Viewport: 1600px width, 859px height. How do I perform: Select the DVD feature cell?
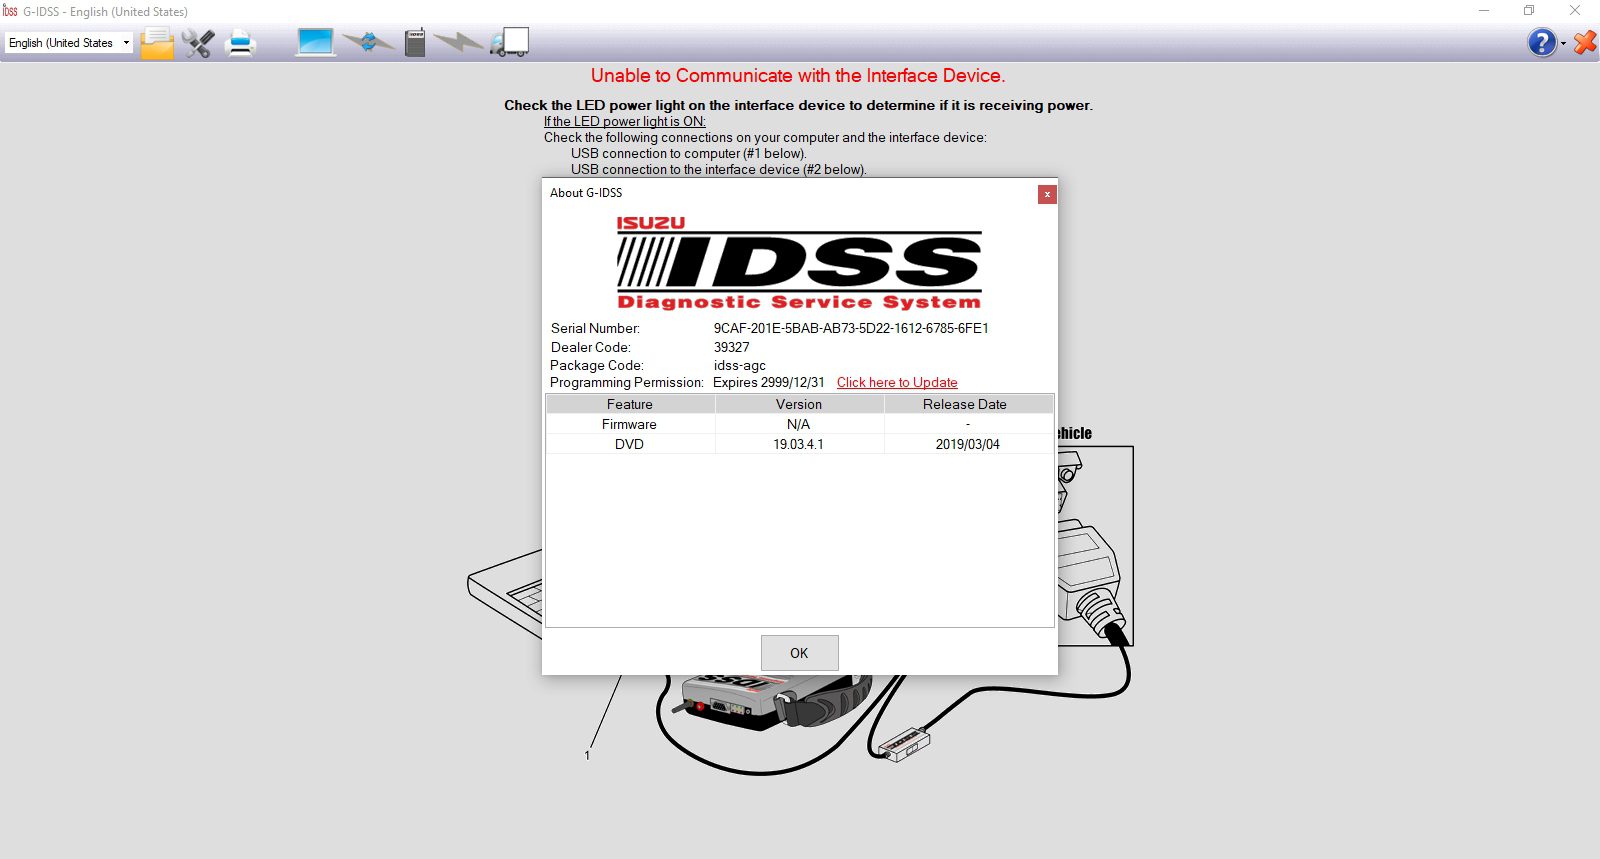coord(630,444)
